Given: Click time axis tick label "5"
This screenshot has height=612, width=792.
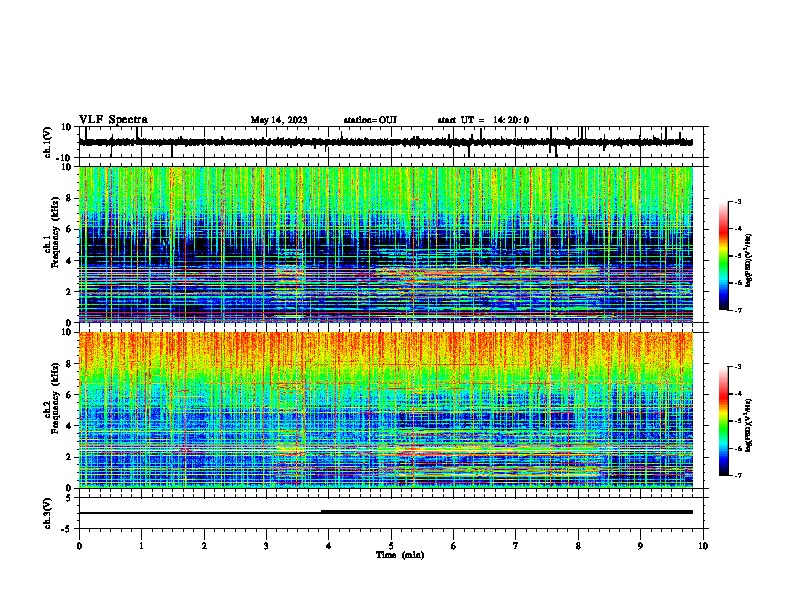Looking at the screenshot, I should pyautogui.click(x=391, y=546).
